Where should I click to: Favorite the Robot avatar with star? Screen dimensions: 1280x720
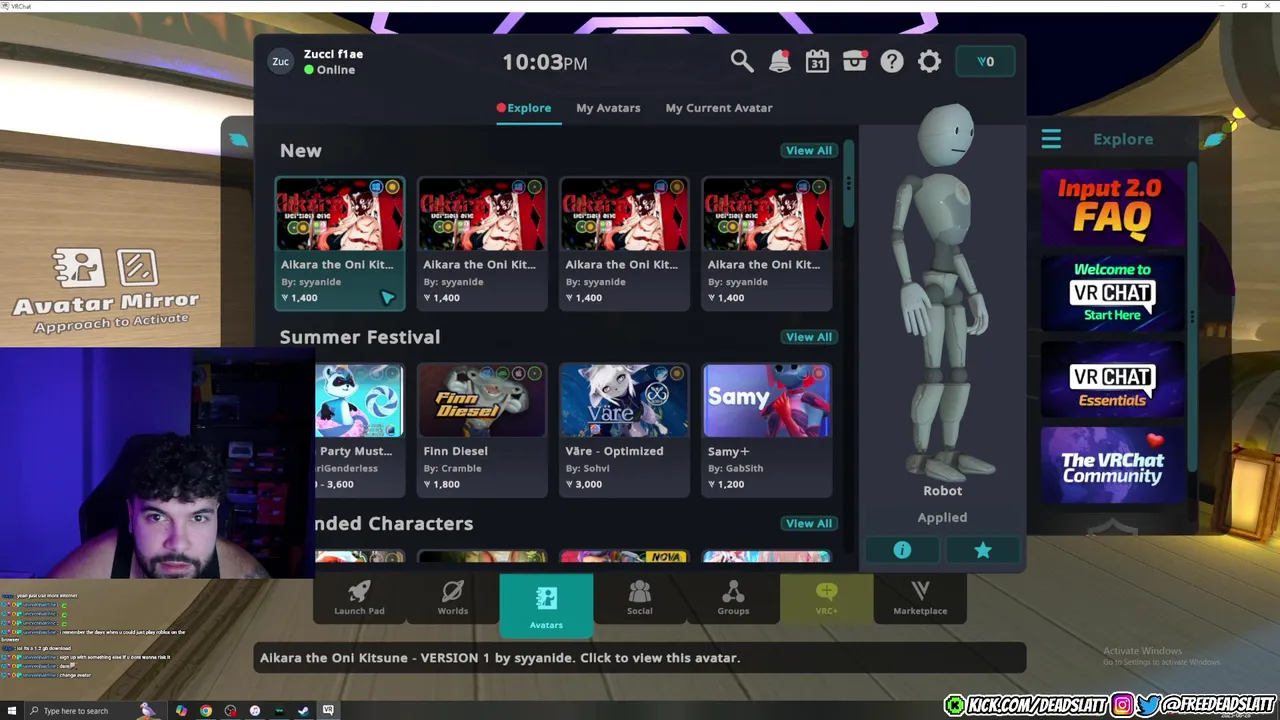(x=982, y=550)
